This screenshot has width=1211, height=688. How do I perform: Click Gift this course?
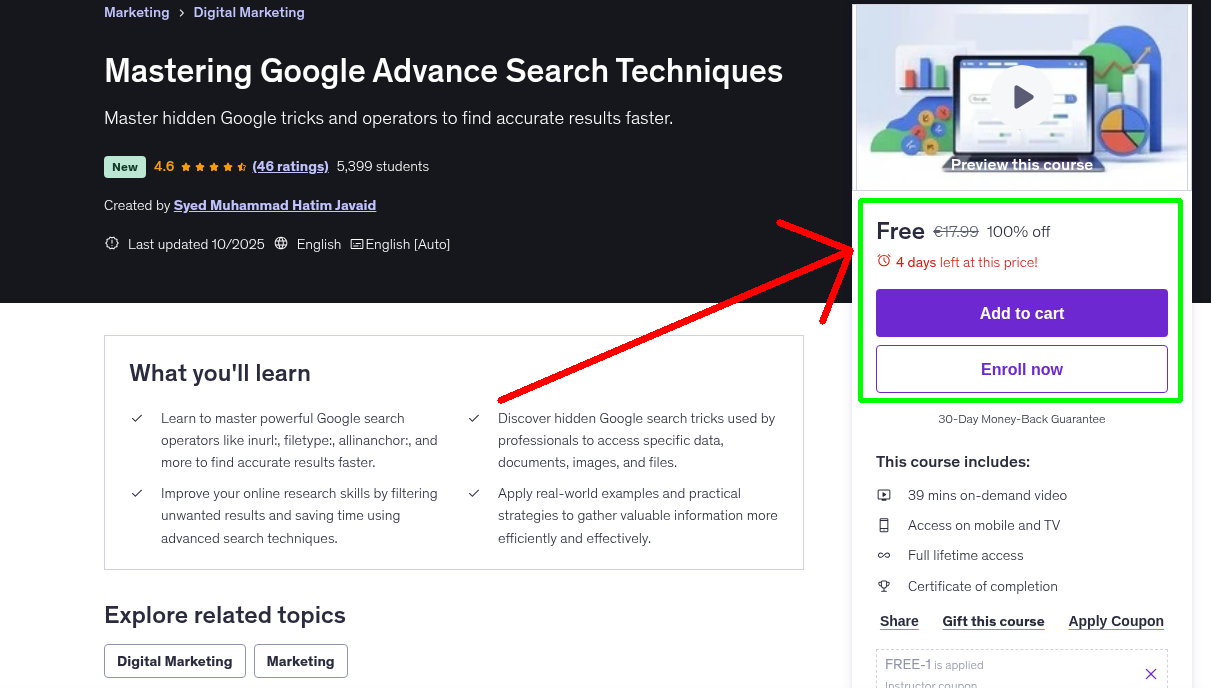(993, 621)
